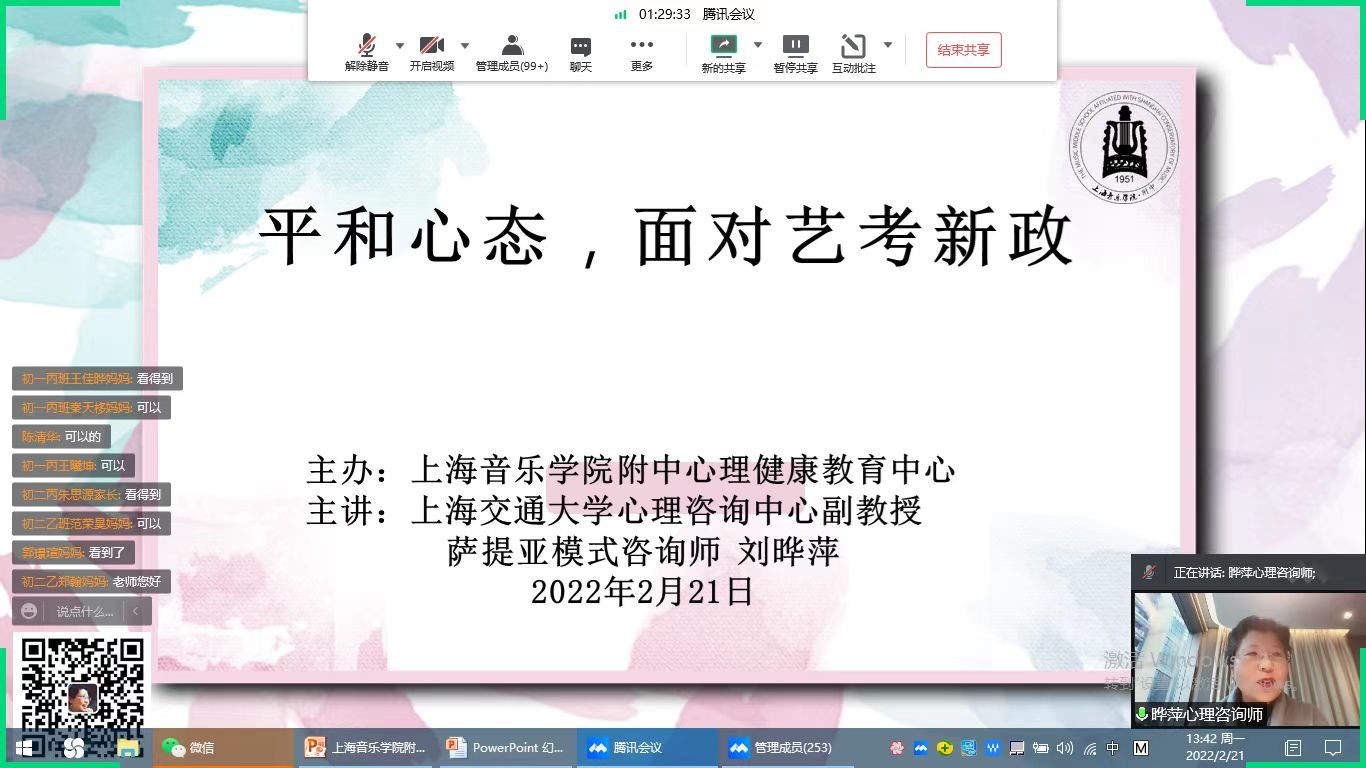Click the message from 初一丙班王佳骅妈妈

coord(98,379)
